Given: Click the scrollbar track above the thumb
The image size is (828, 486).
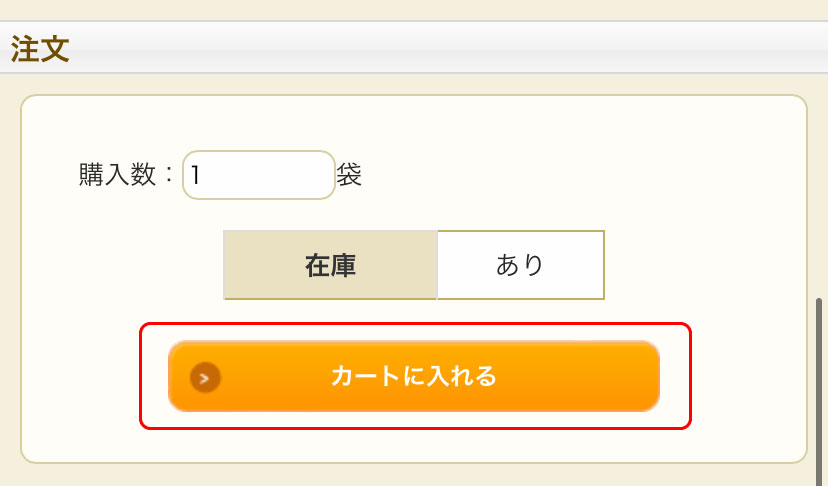Looking at the screenshot, I should tap(819, 185).
